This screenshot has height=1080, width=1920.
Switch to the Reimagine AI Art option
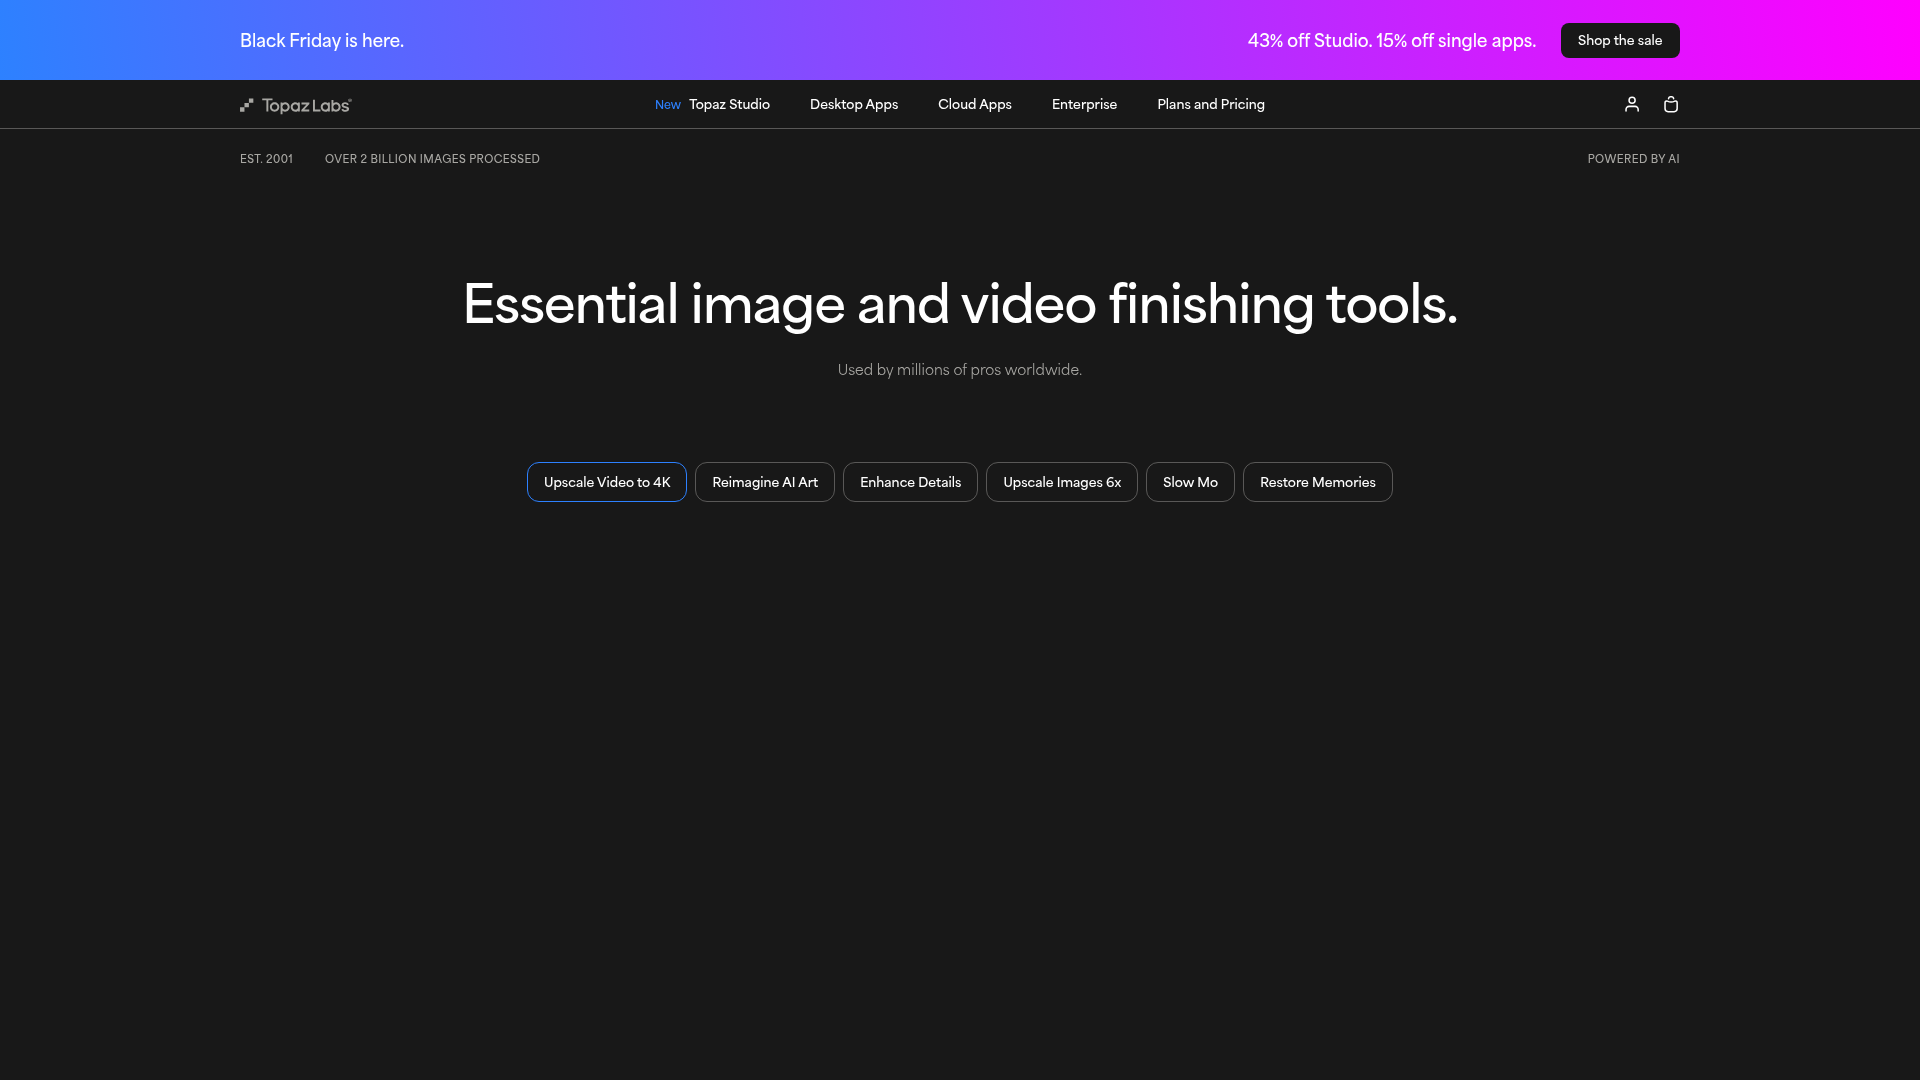[x=764, y=481]
